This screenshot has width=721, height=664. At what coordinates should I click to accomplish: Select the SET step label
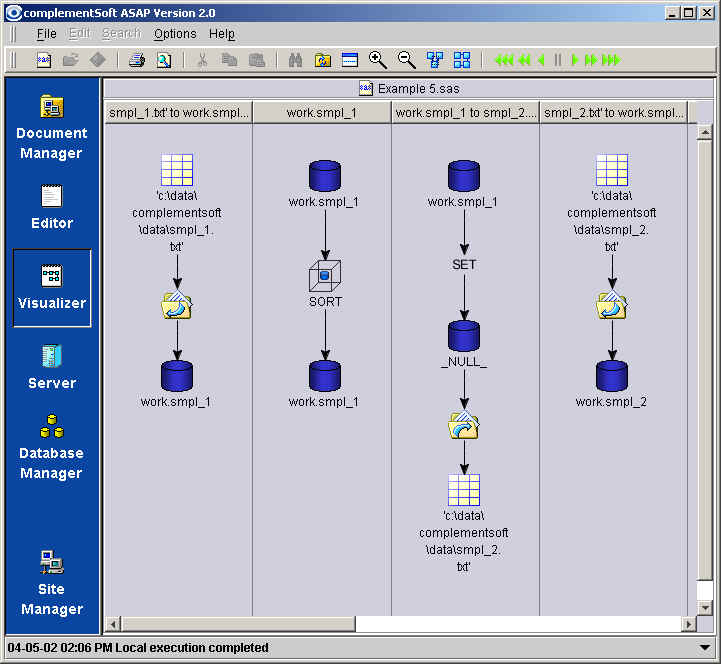point(464,264)
